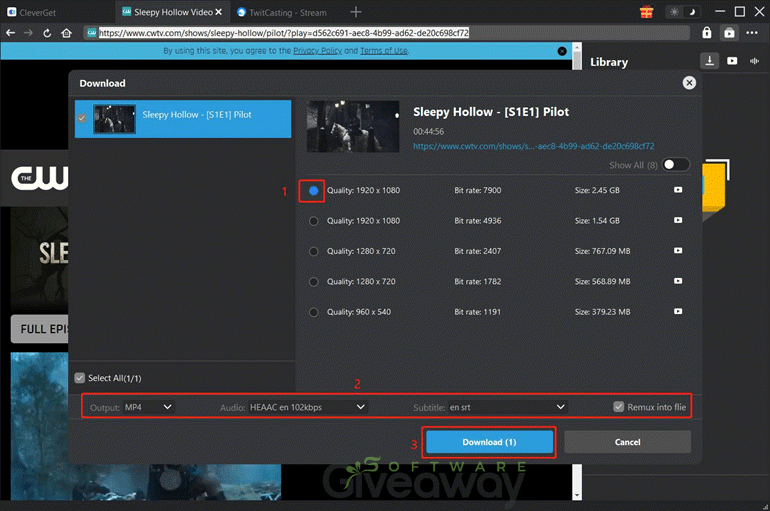Click the back navigation arrow
Image resolution: width=770 pixels, height=511 pixels.
coord(11,33)
